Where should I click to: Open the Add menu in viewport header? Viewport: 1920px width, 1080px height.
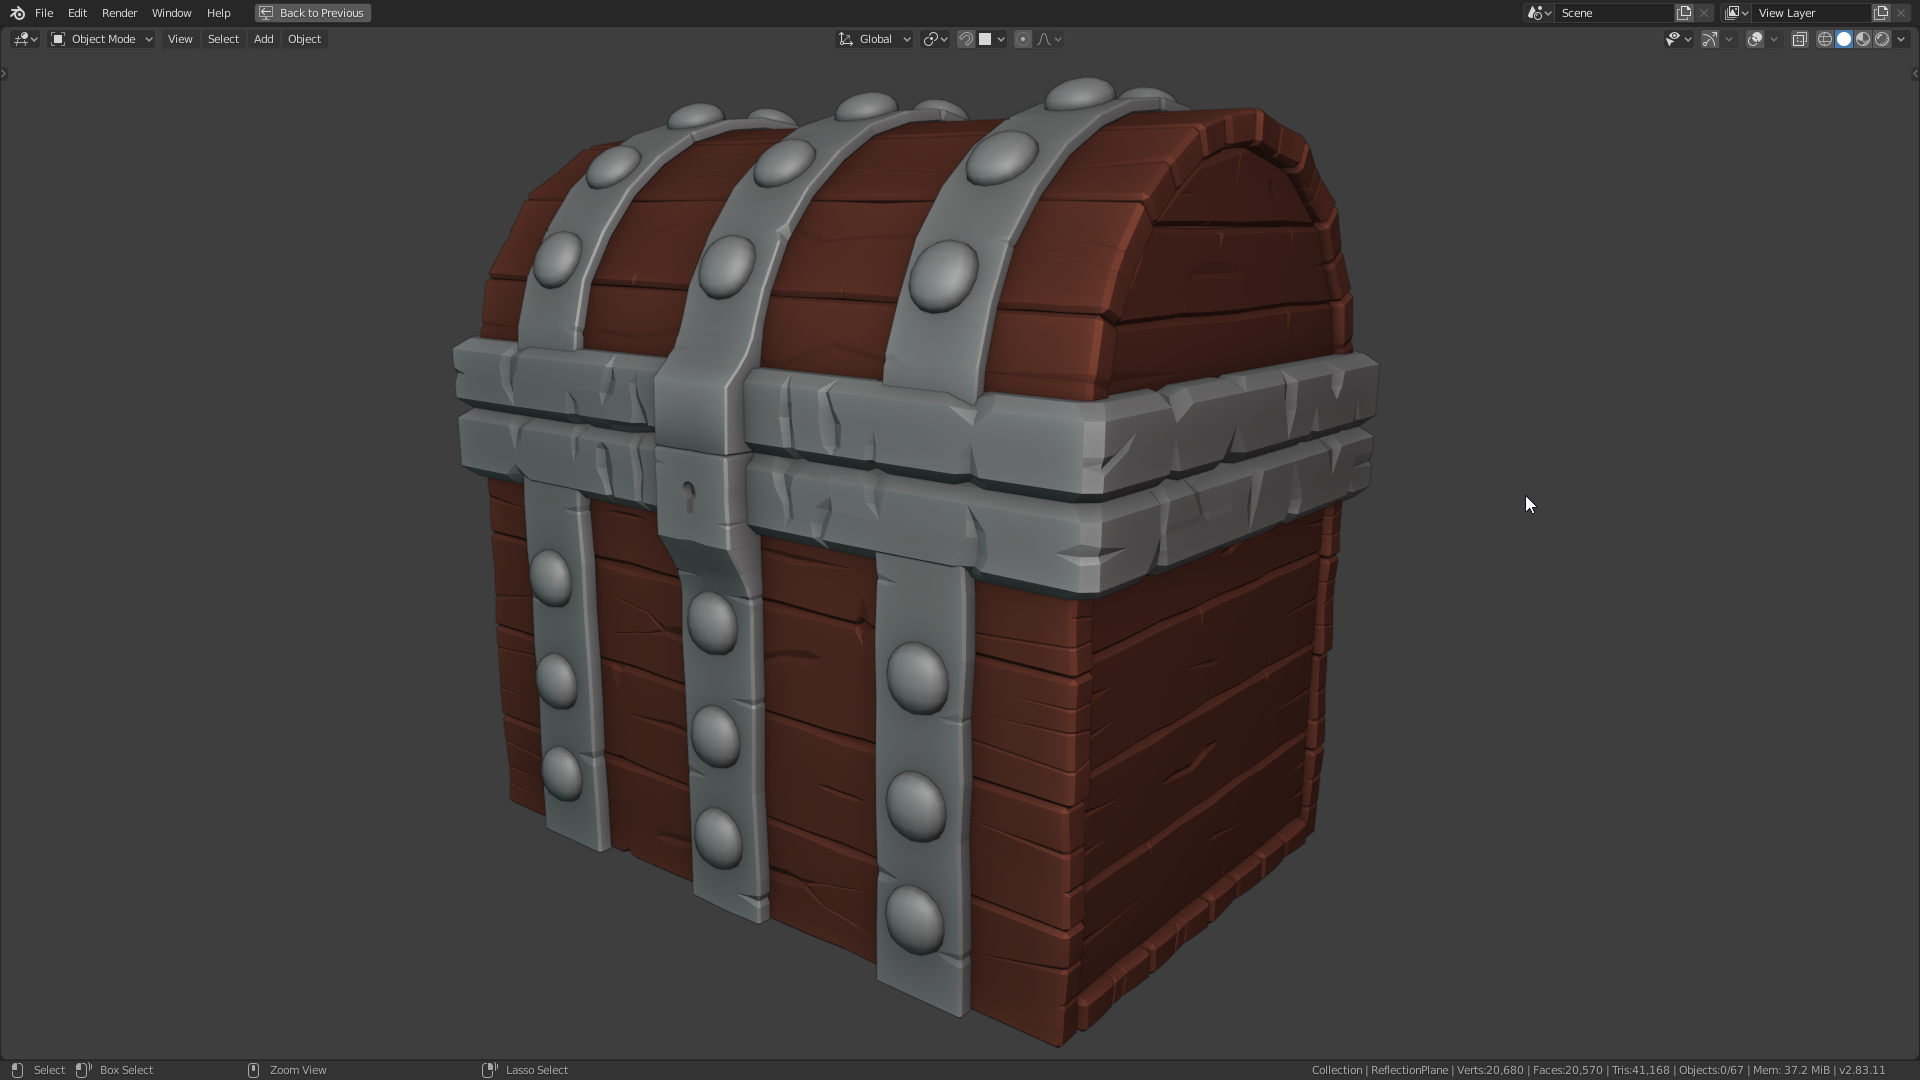pyautogui.click(x=263, y=39)
